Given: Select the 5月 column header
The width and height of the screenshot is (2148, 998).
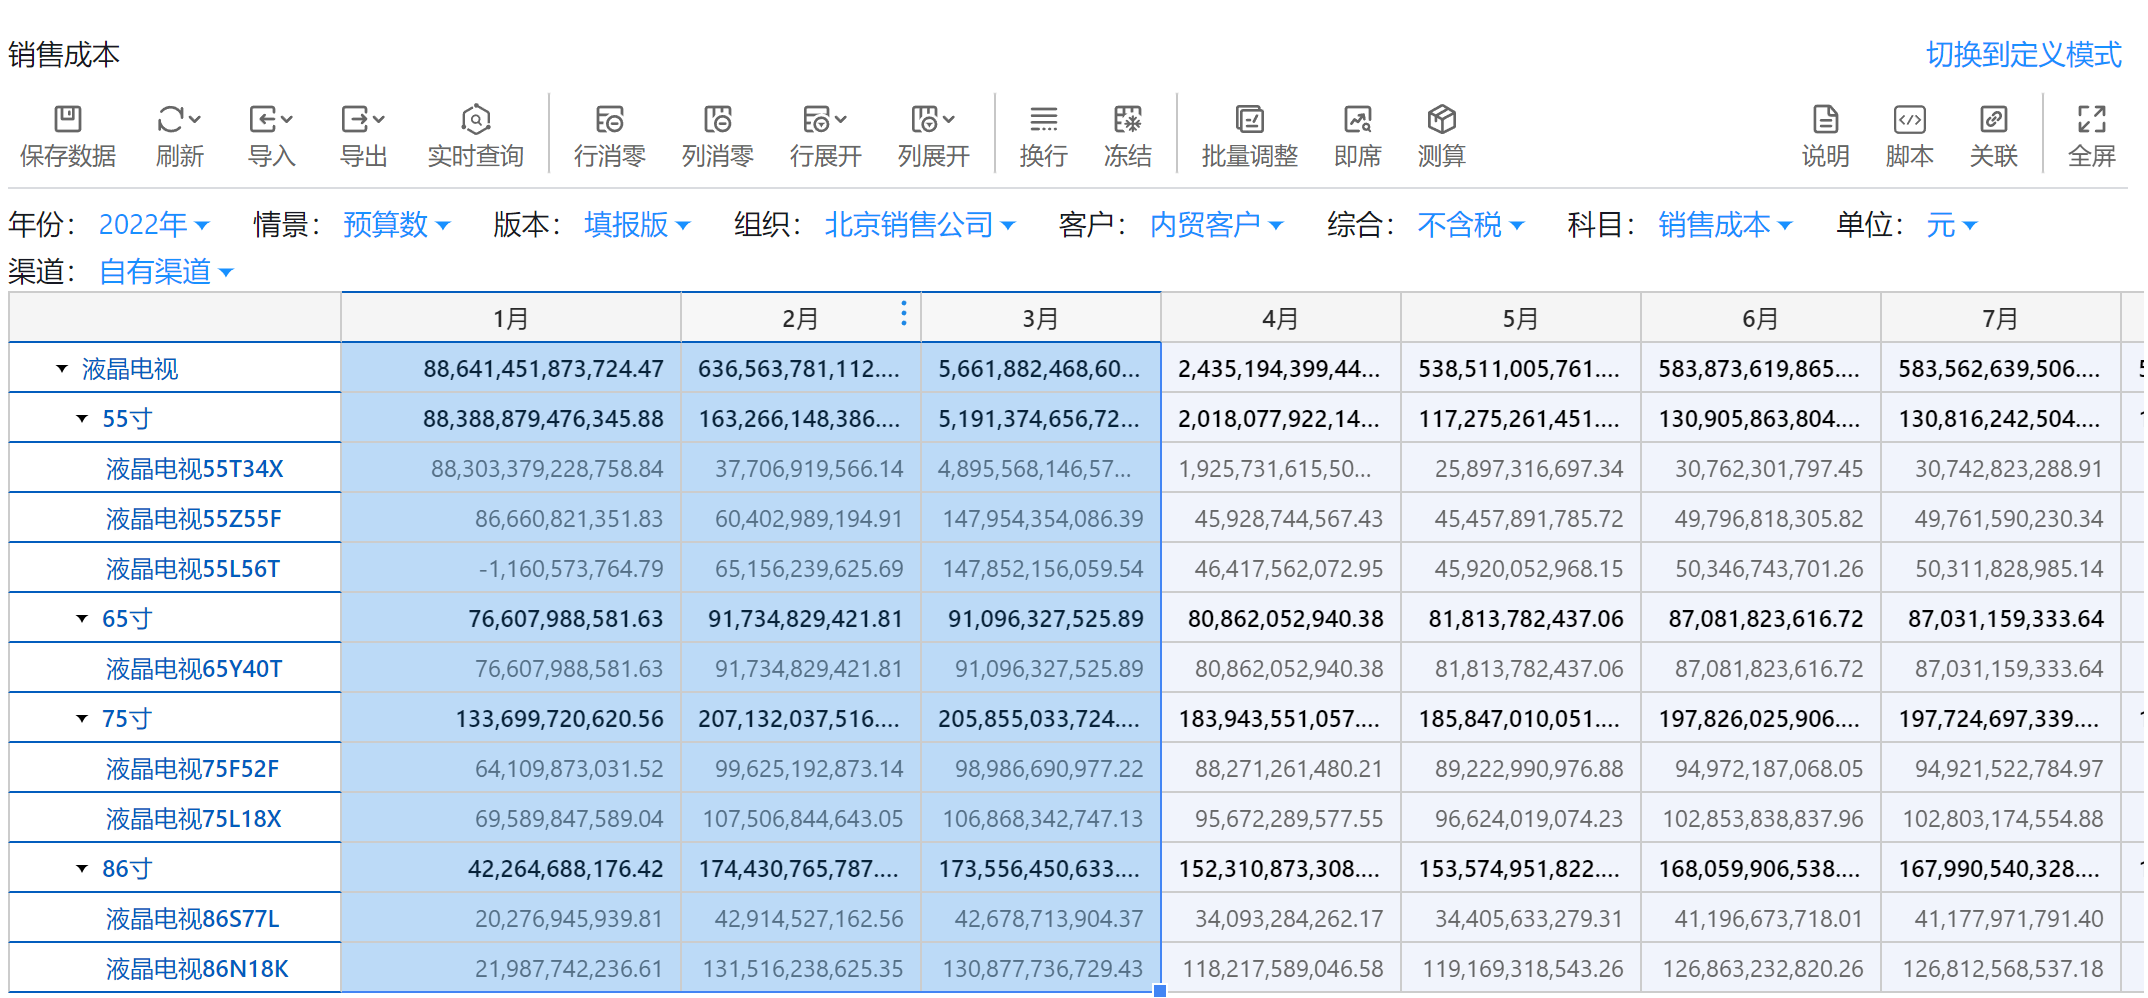Looking at the screenshot, I should pyautogui.click(x=1520, y=319).
